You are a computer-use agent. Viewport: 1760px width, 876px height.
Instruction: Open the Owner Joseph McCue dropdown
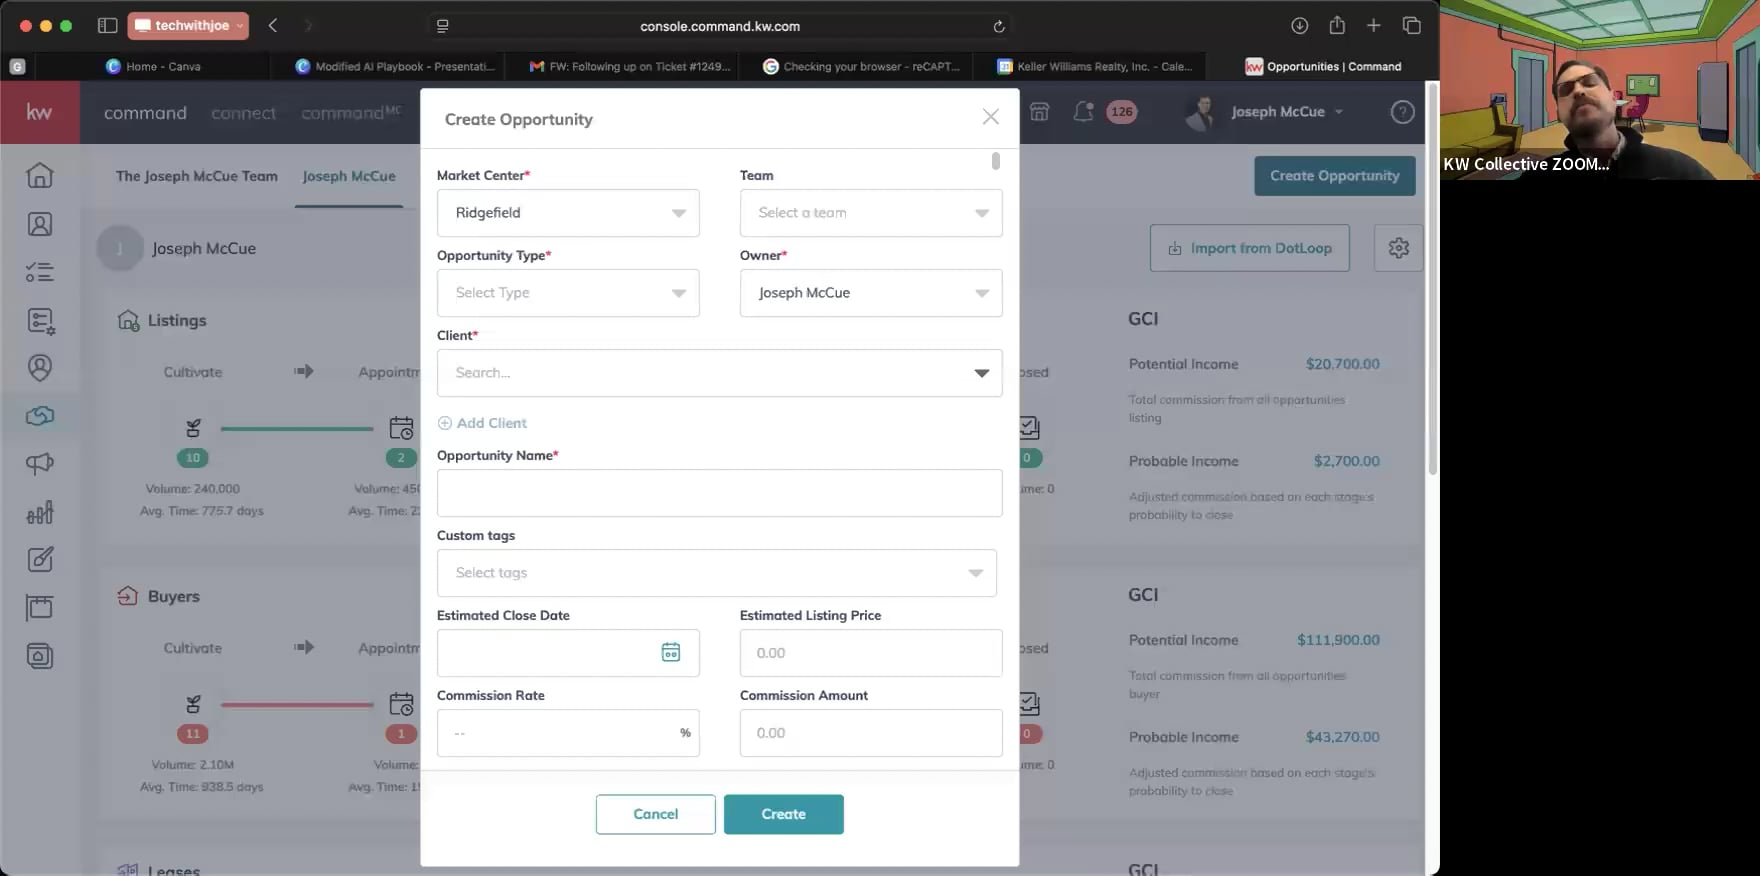[x=871, y=293]
